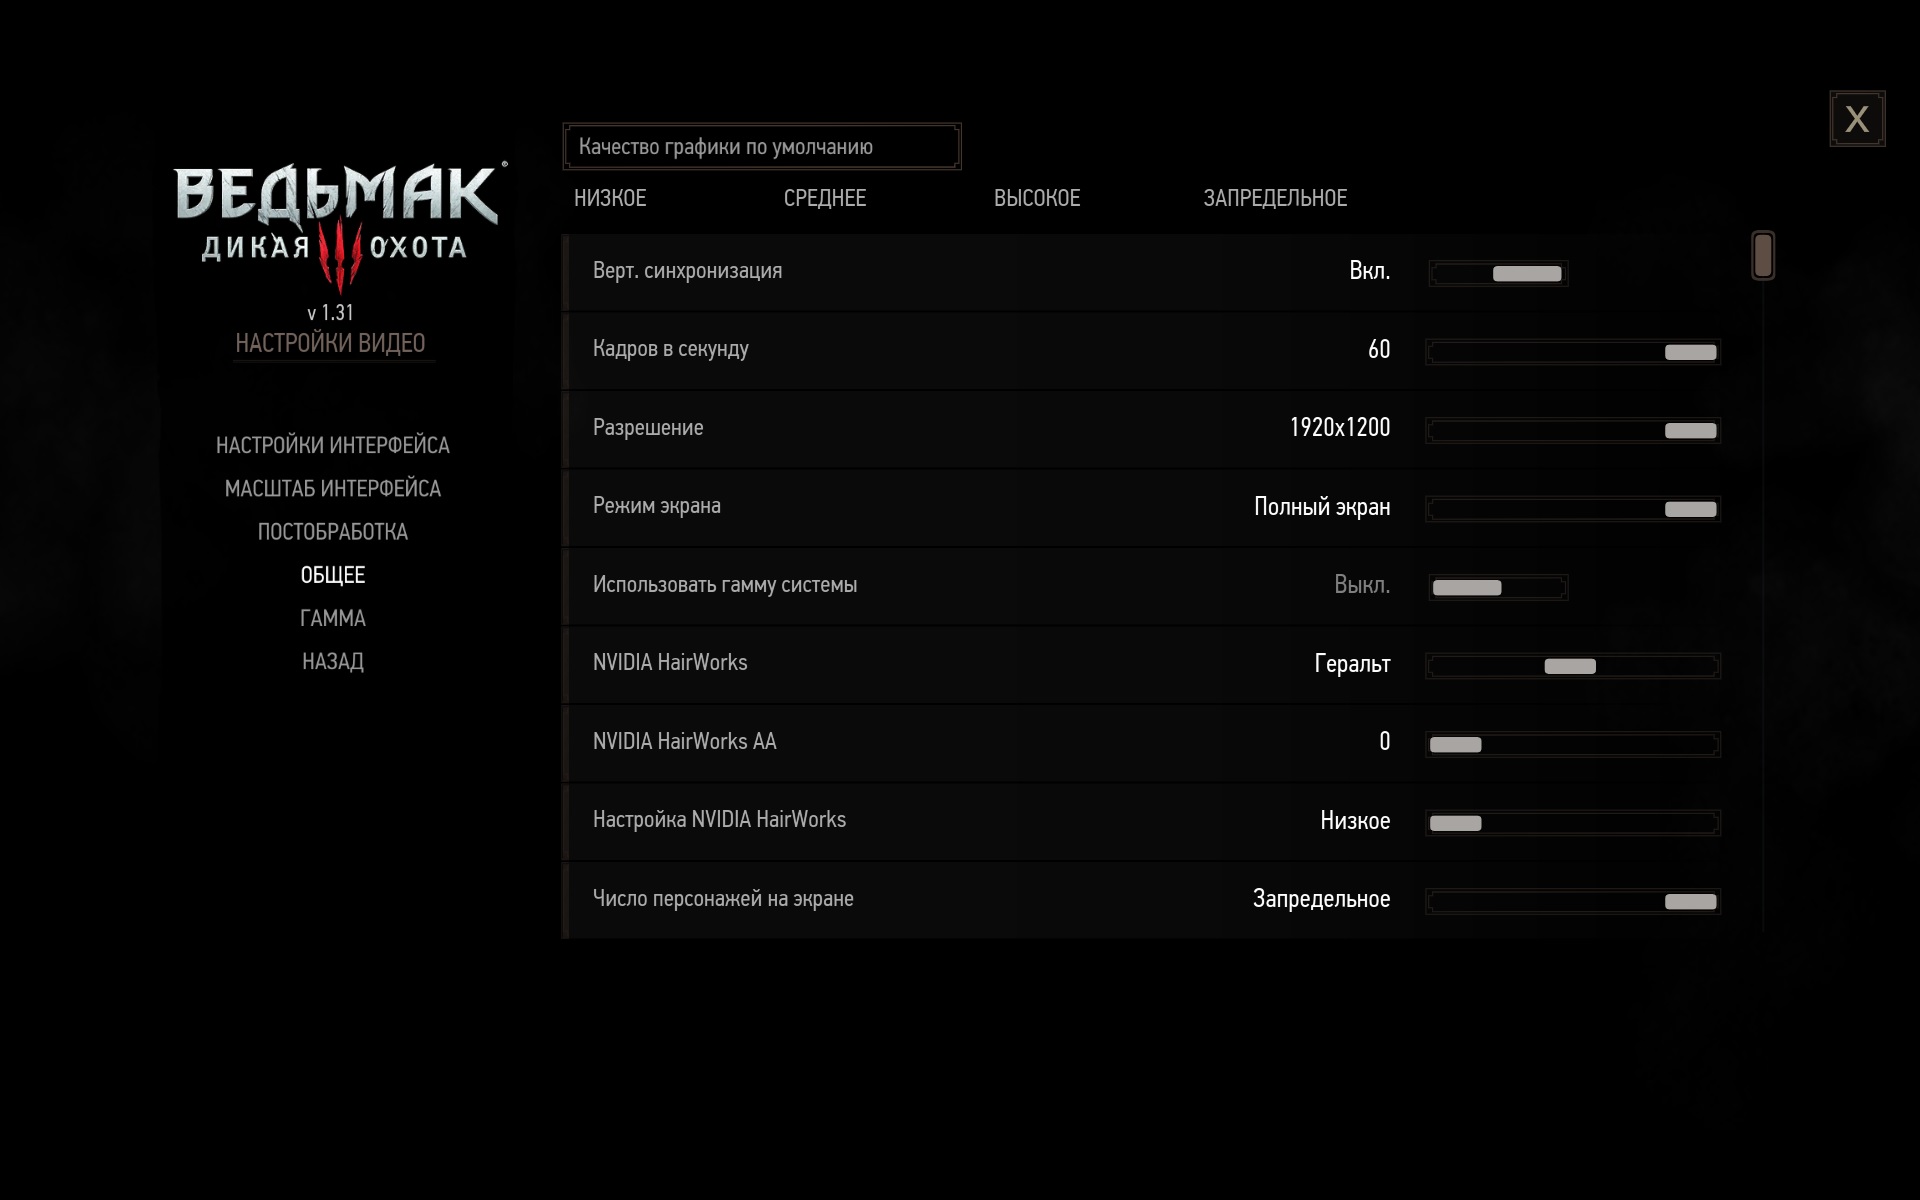This screenshot has width=1920, height=1200.
Task: Open МАСШТАБ ИНТЕРФЕЙСА settings
Action: click(332, 487)
